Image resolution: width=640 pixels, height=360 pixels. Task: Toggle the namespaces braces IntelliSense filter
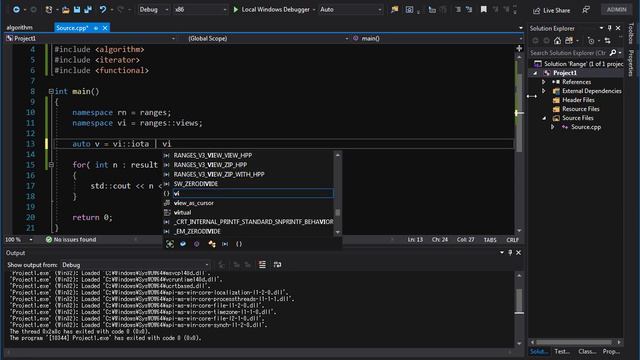[239, 244]
